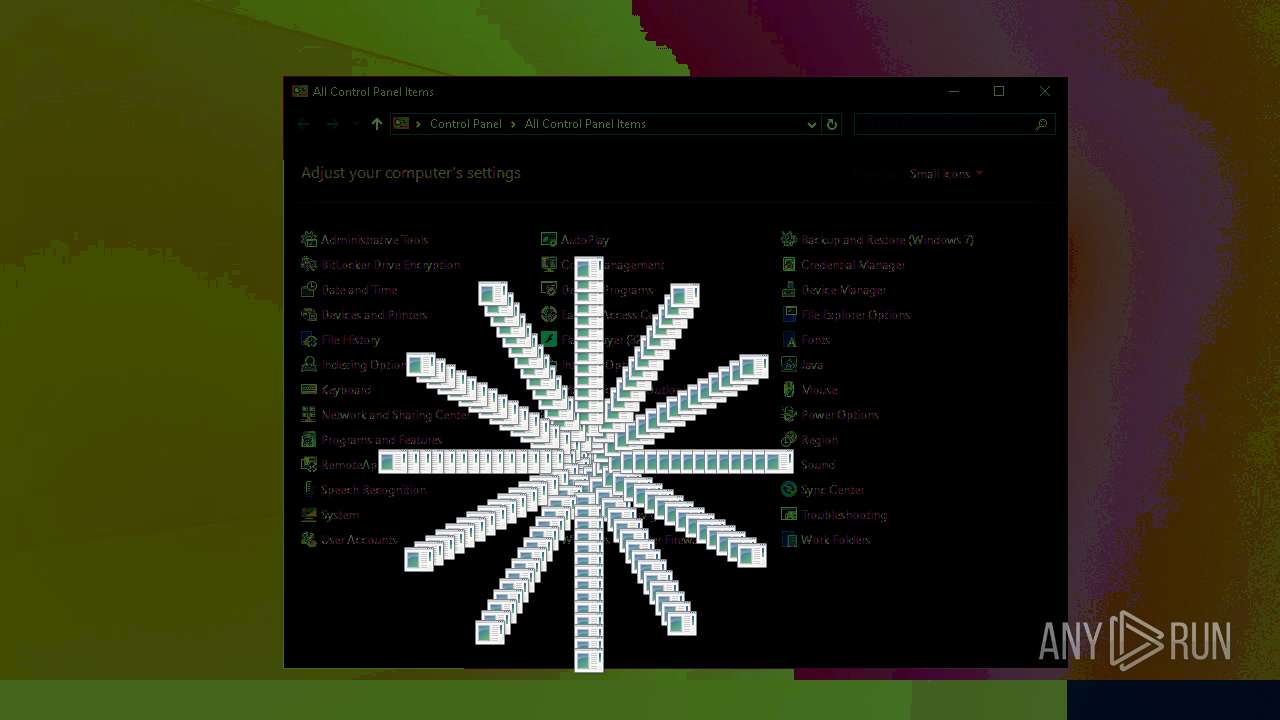Select Control Panel in the breadcrumb
The width and height of the screenshot is (1280, 720).
coord(466,124)
